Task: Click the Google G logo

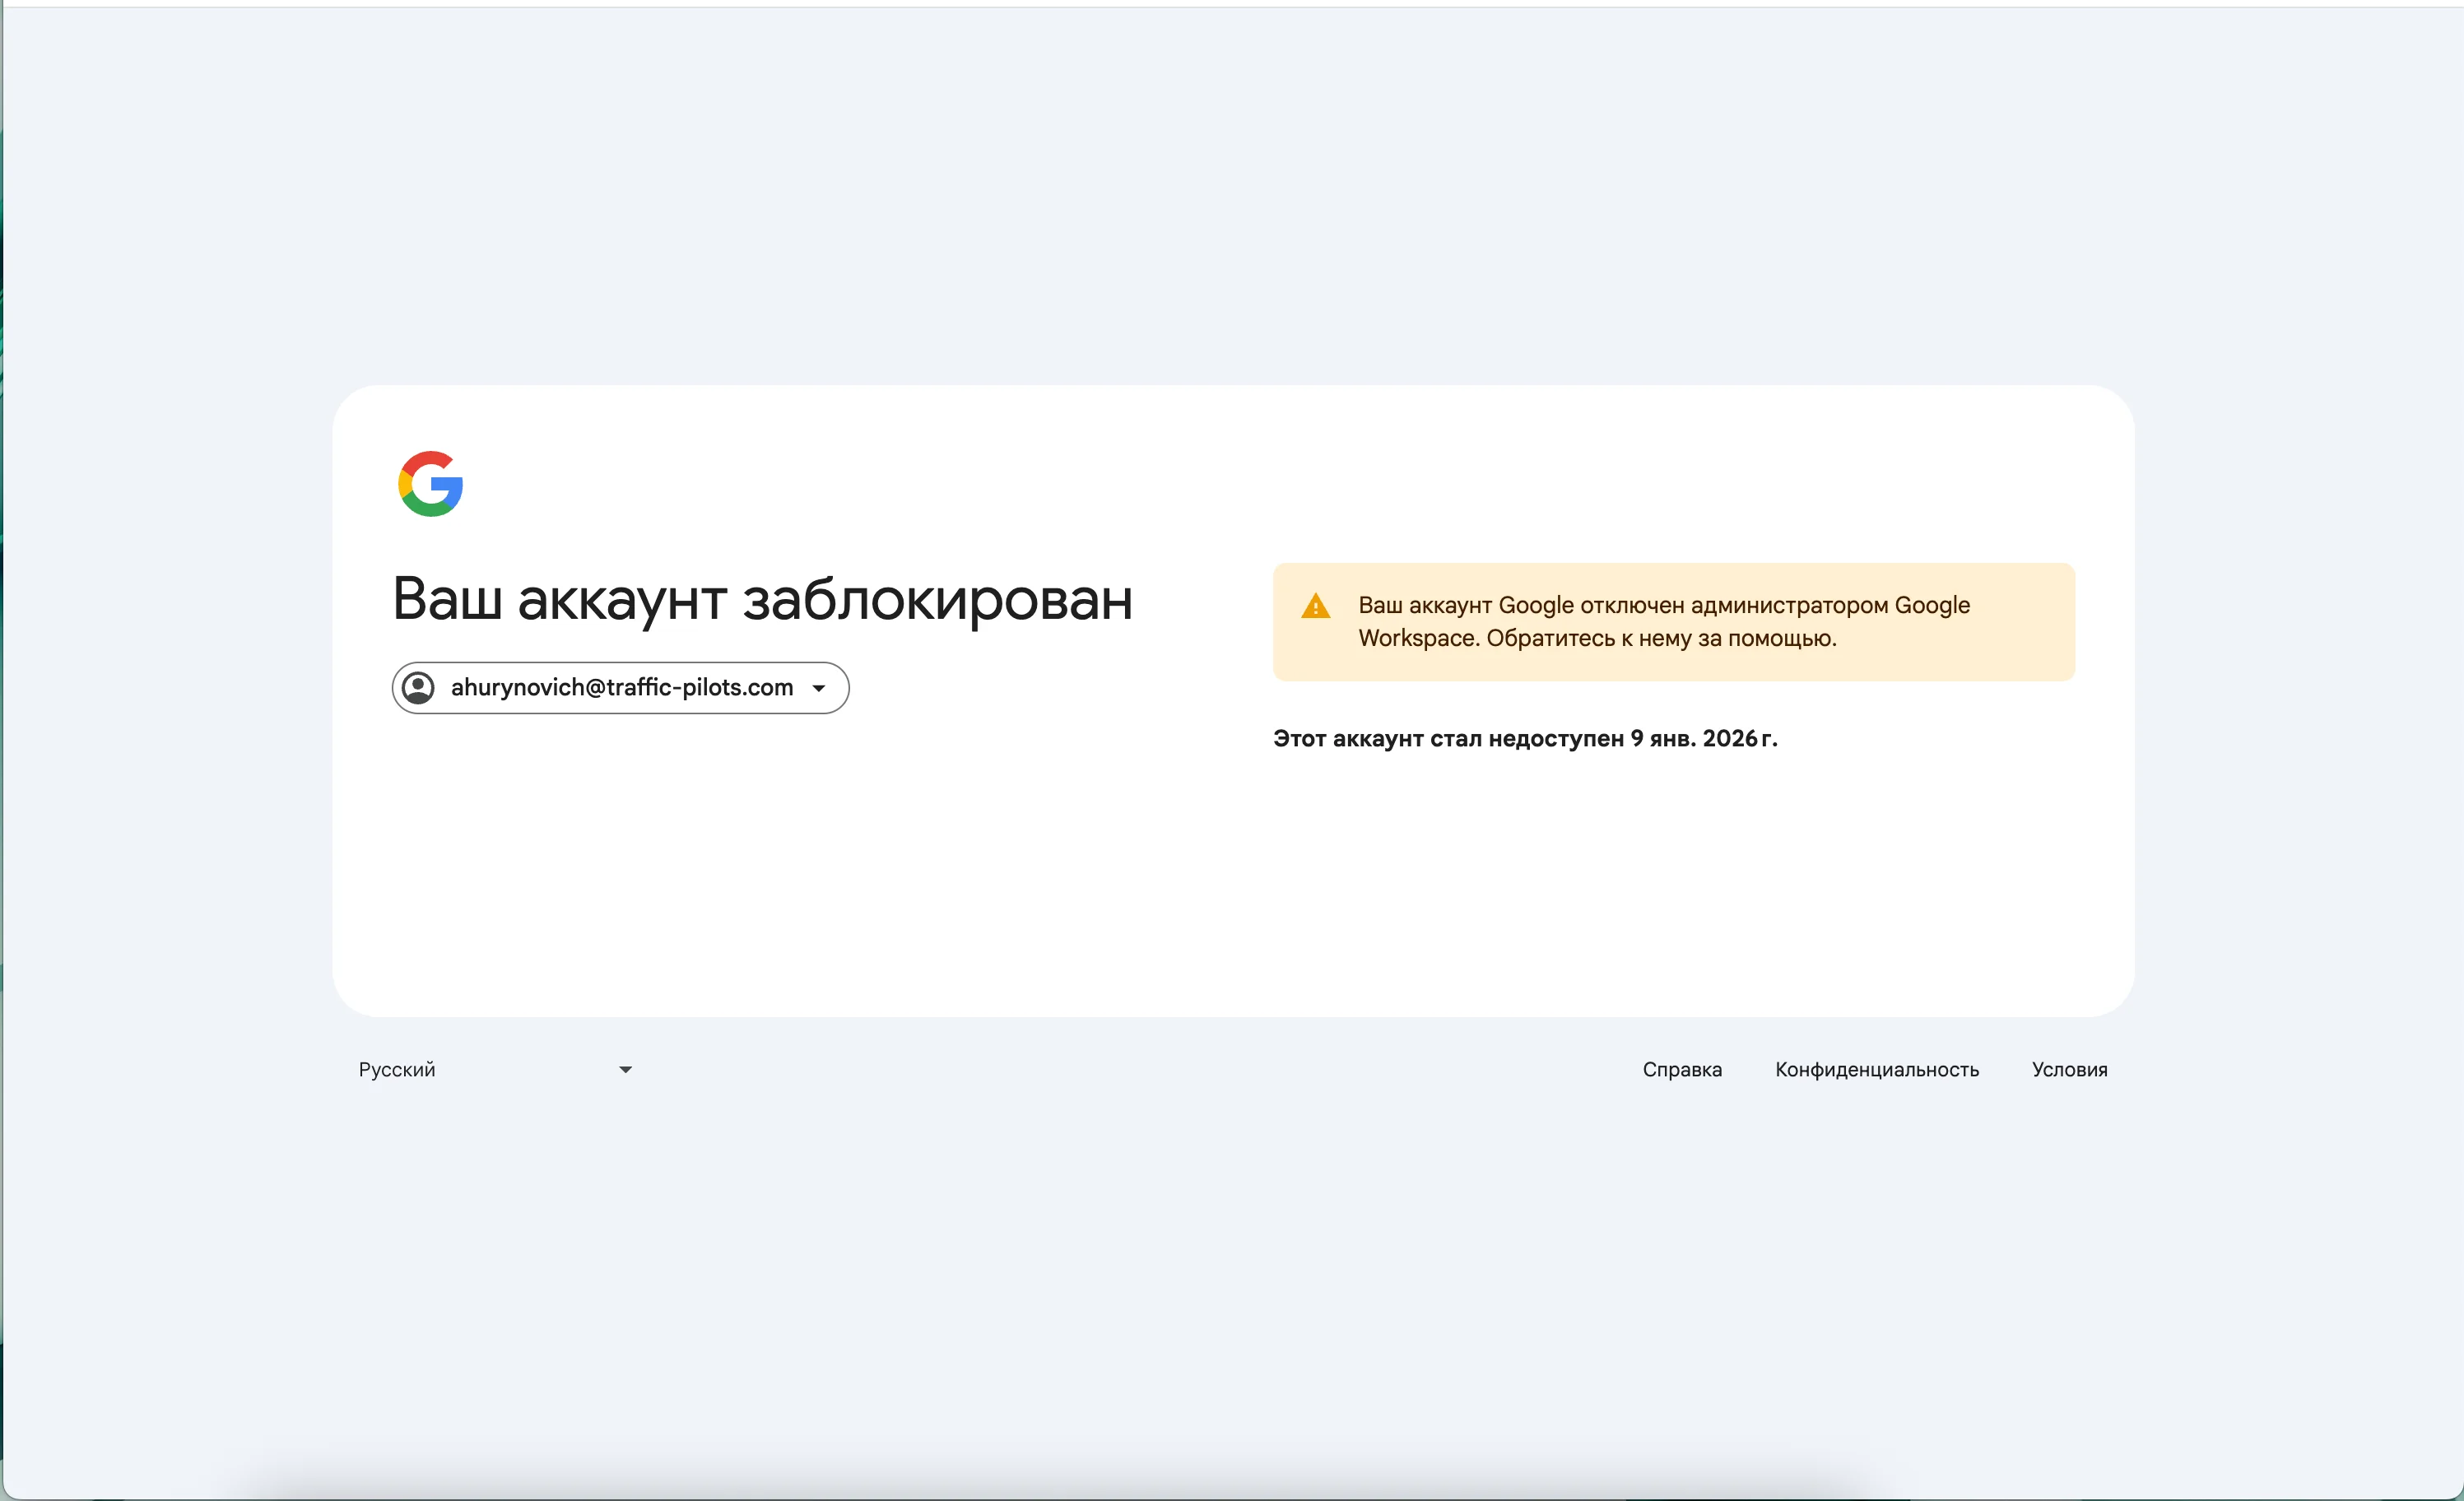Action: pyautogui.click(x=430, y=484)
